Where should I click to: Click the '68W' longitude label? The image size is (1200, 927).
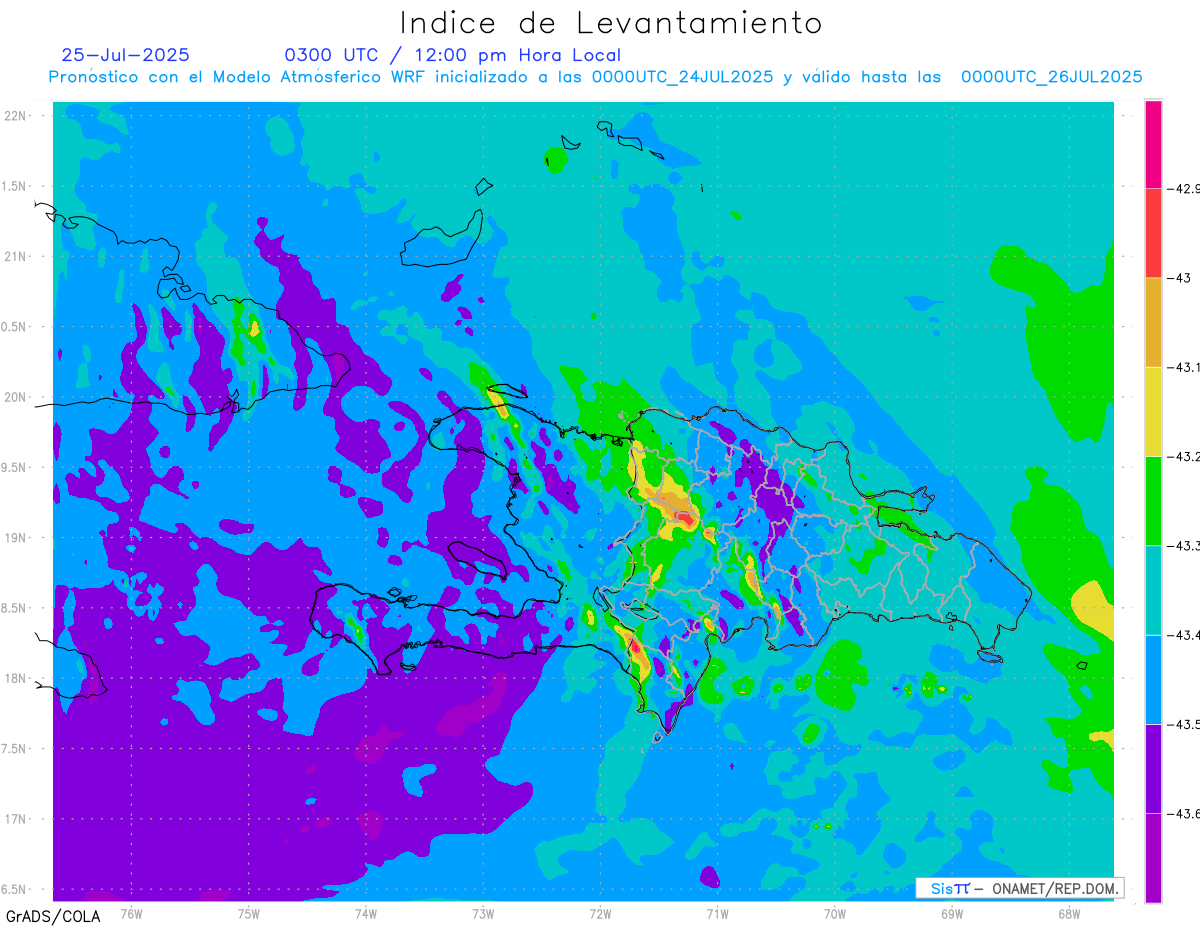(1069, 914)
